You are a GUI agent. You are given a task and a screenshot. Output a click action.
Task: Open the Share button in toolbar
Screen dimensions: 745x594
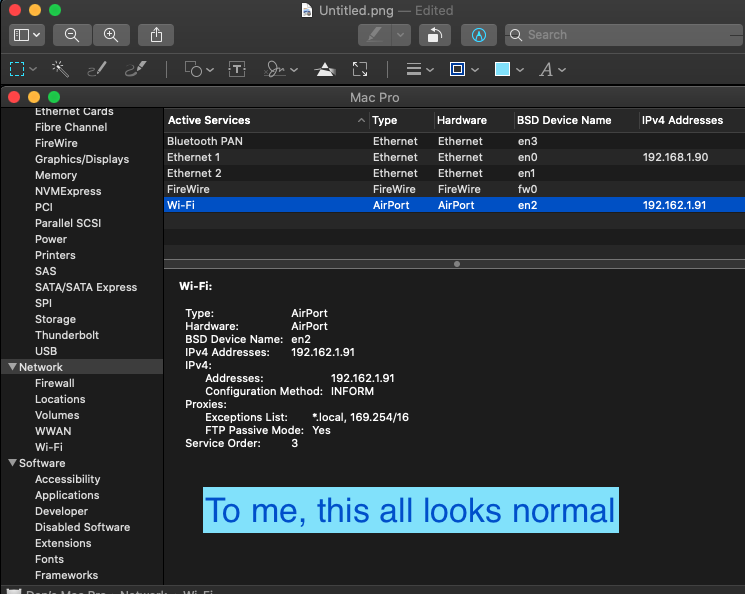coord(156,35)
